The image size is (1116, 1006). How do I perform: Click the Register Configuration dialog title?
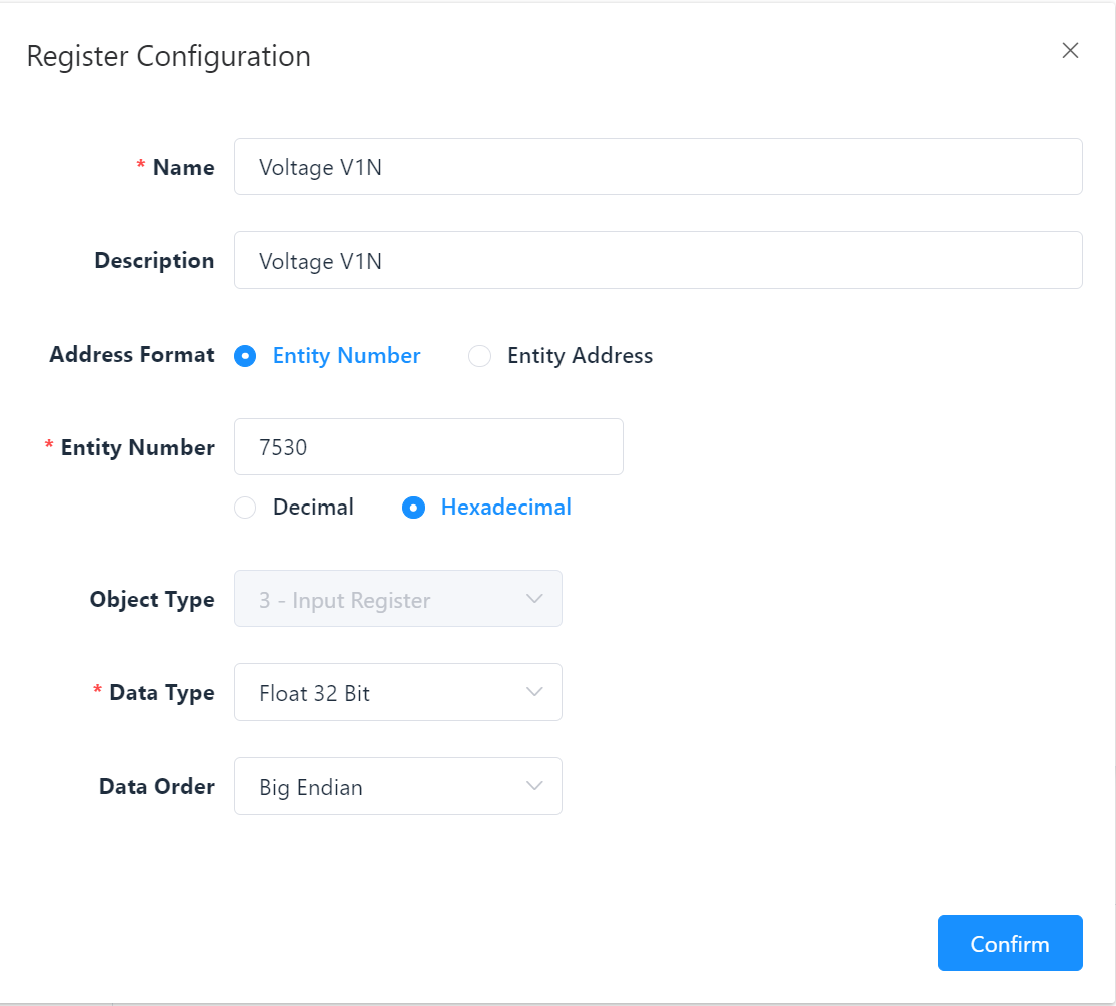[x=168, y=56]
